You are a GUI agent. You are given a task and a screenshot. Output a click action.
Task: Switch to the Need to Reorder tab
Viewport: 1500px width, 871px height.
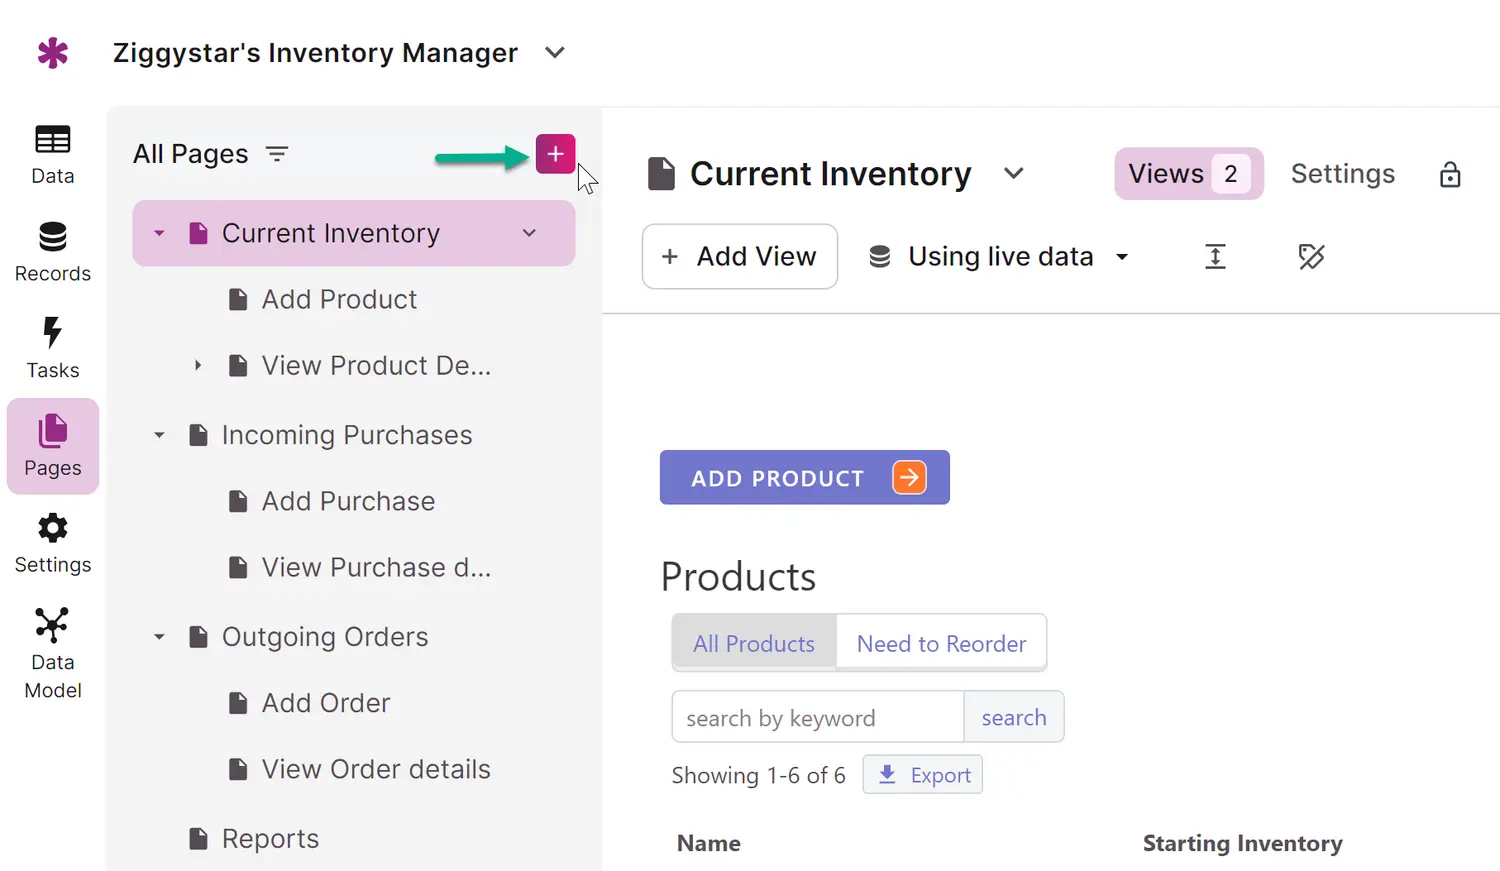coord(941,644)
